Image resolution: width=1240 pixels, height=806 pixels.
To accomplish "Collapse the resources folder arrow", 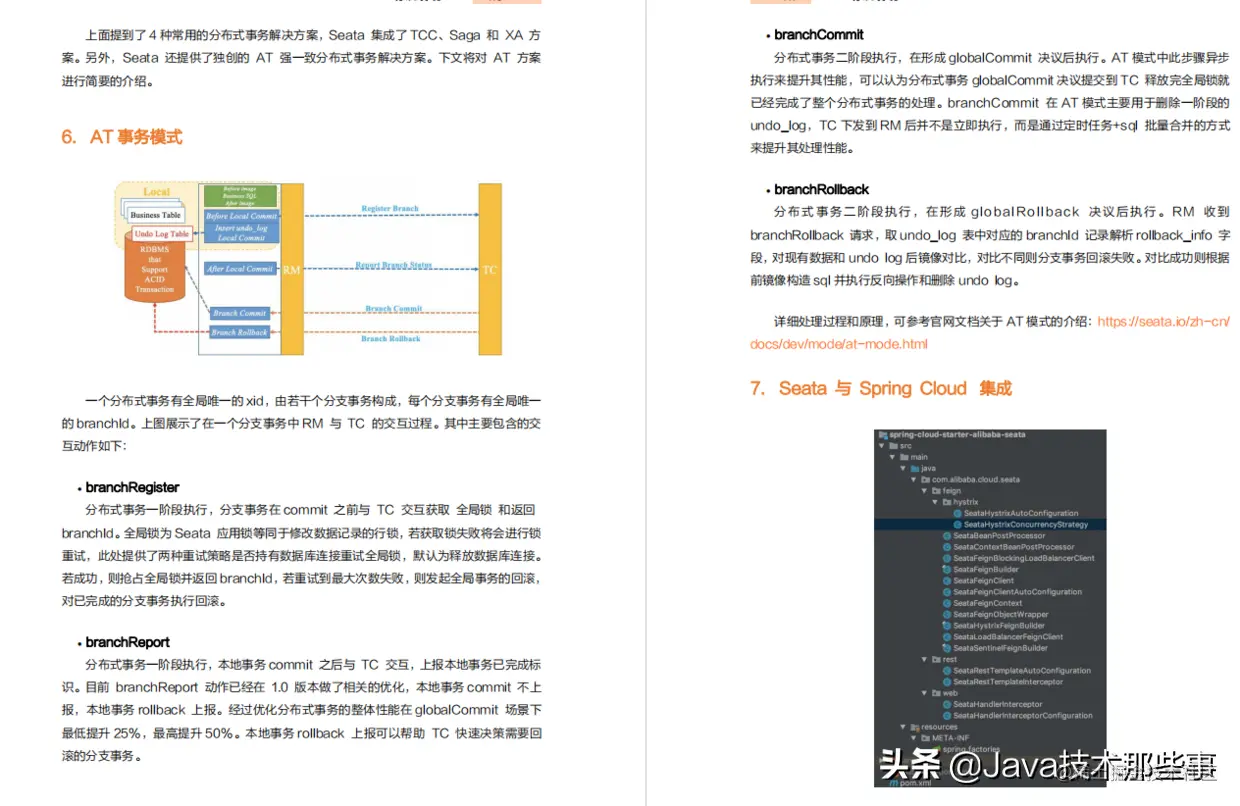I will [902, 727].
